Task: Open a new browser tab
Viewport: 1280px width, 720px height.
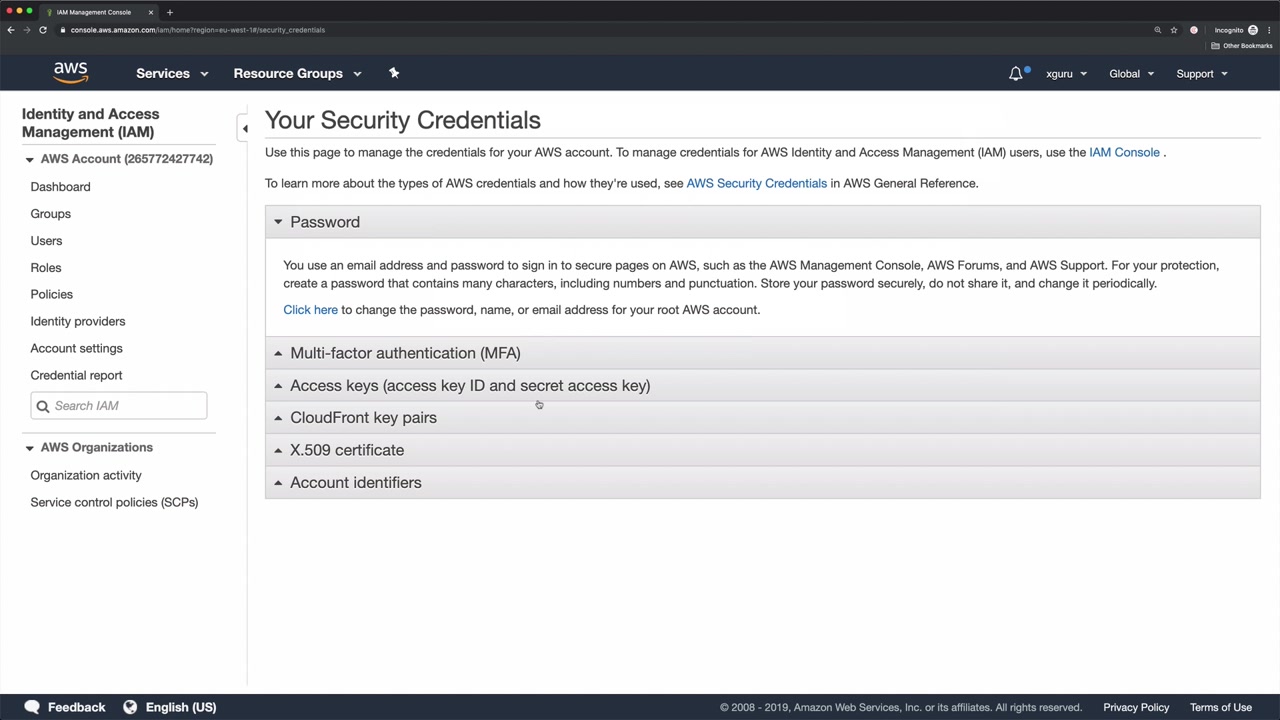Action: pyautogui.click(x=170, y=12)
